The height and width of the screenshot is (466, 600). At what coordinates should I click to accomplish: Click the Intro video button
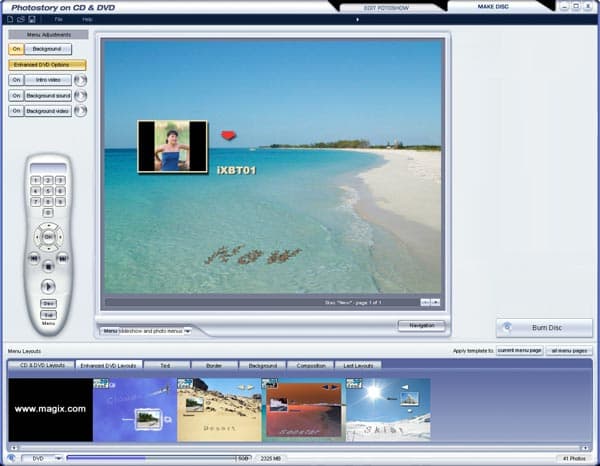click(48, 80)
